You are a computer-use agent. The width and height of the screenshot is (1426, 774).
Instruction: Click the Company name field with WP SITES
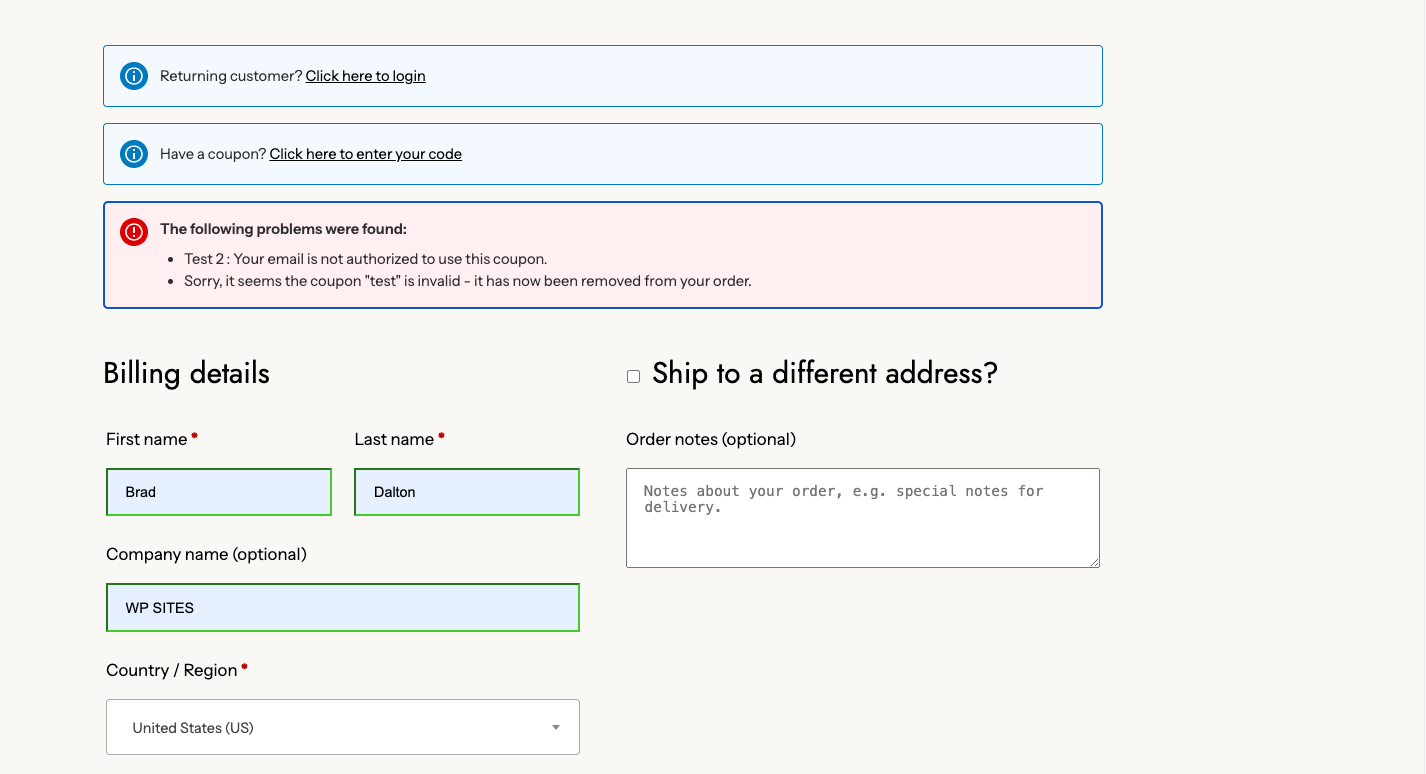point(342,608)
